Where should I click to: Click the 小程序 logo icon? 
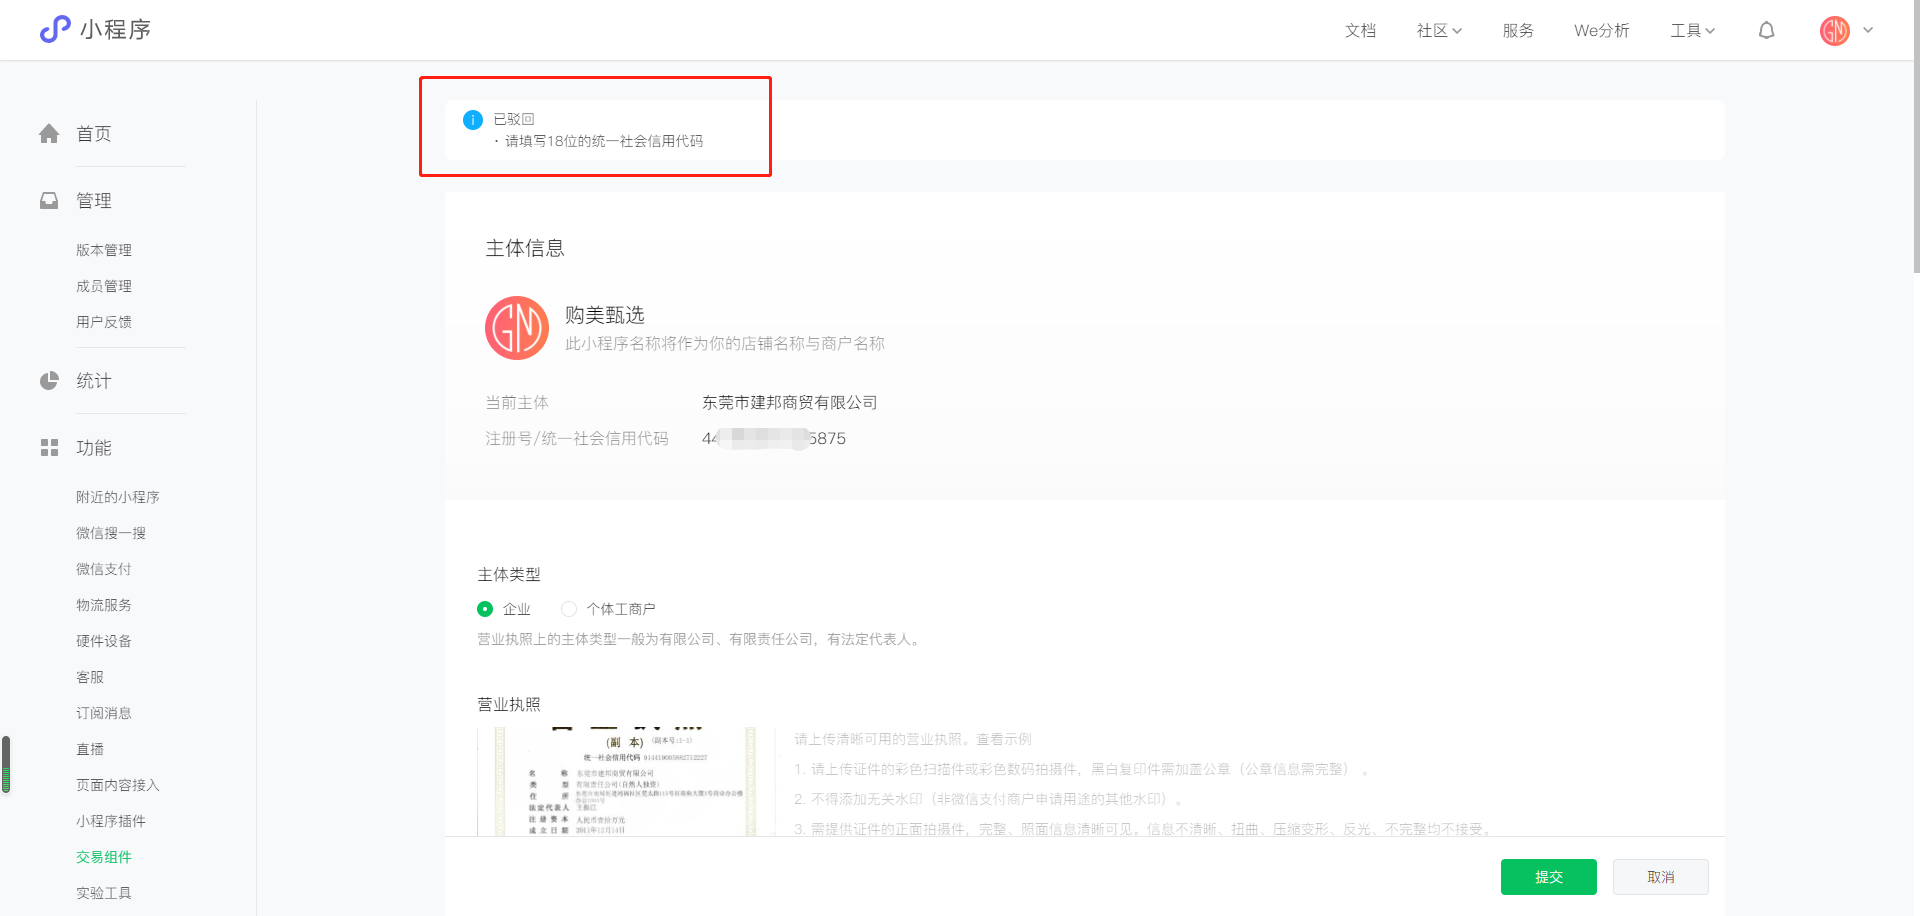tap(55, 29)
